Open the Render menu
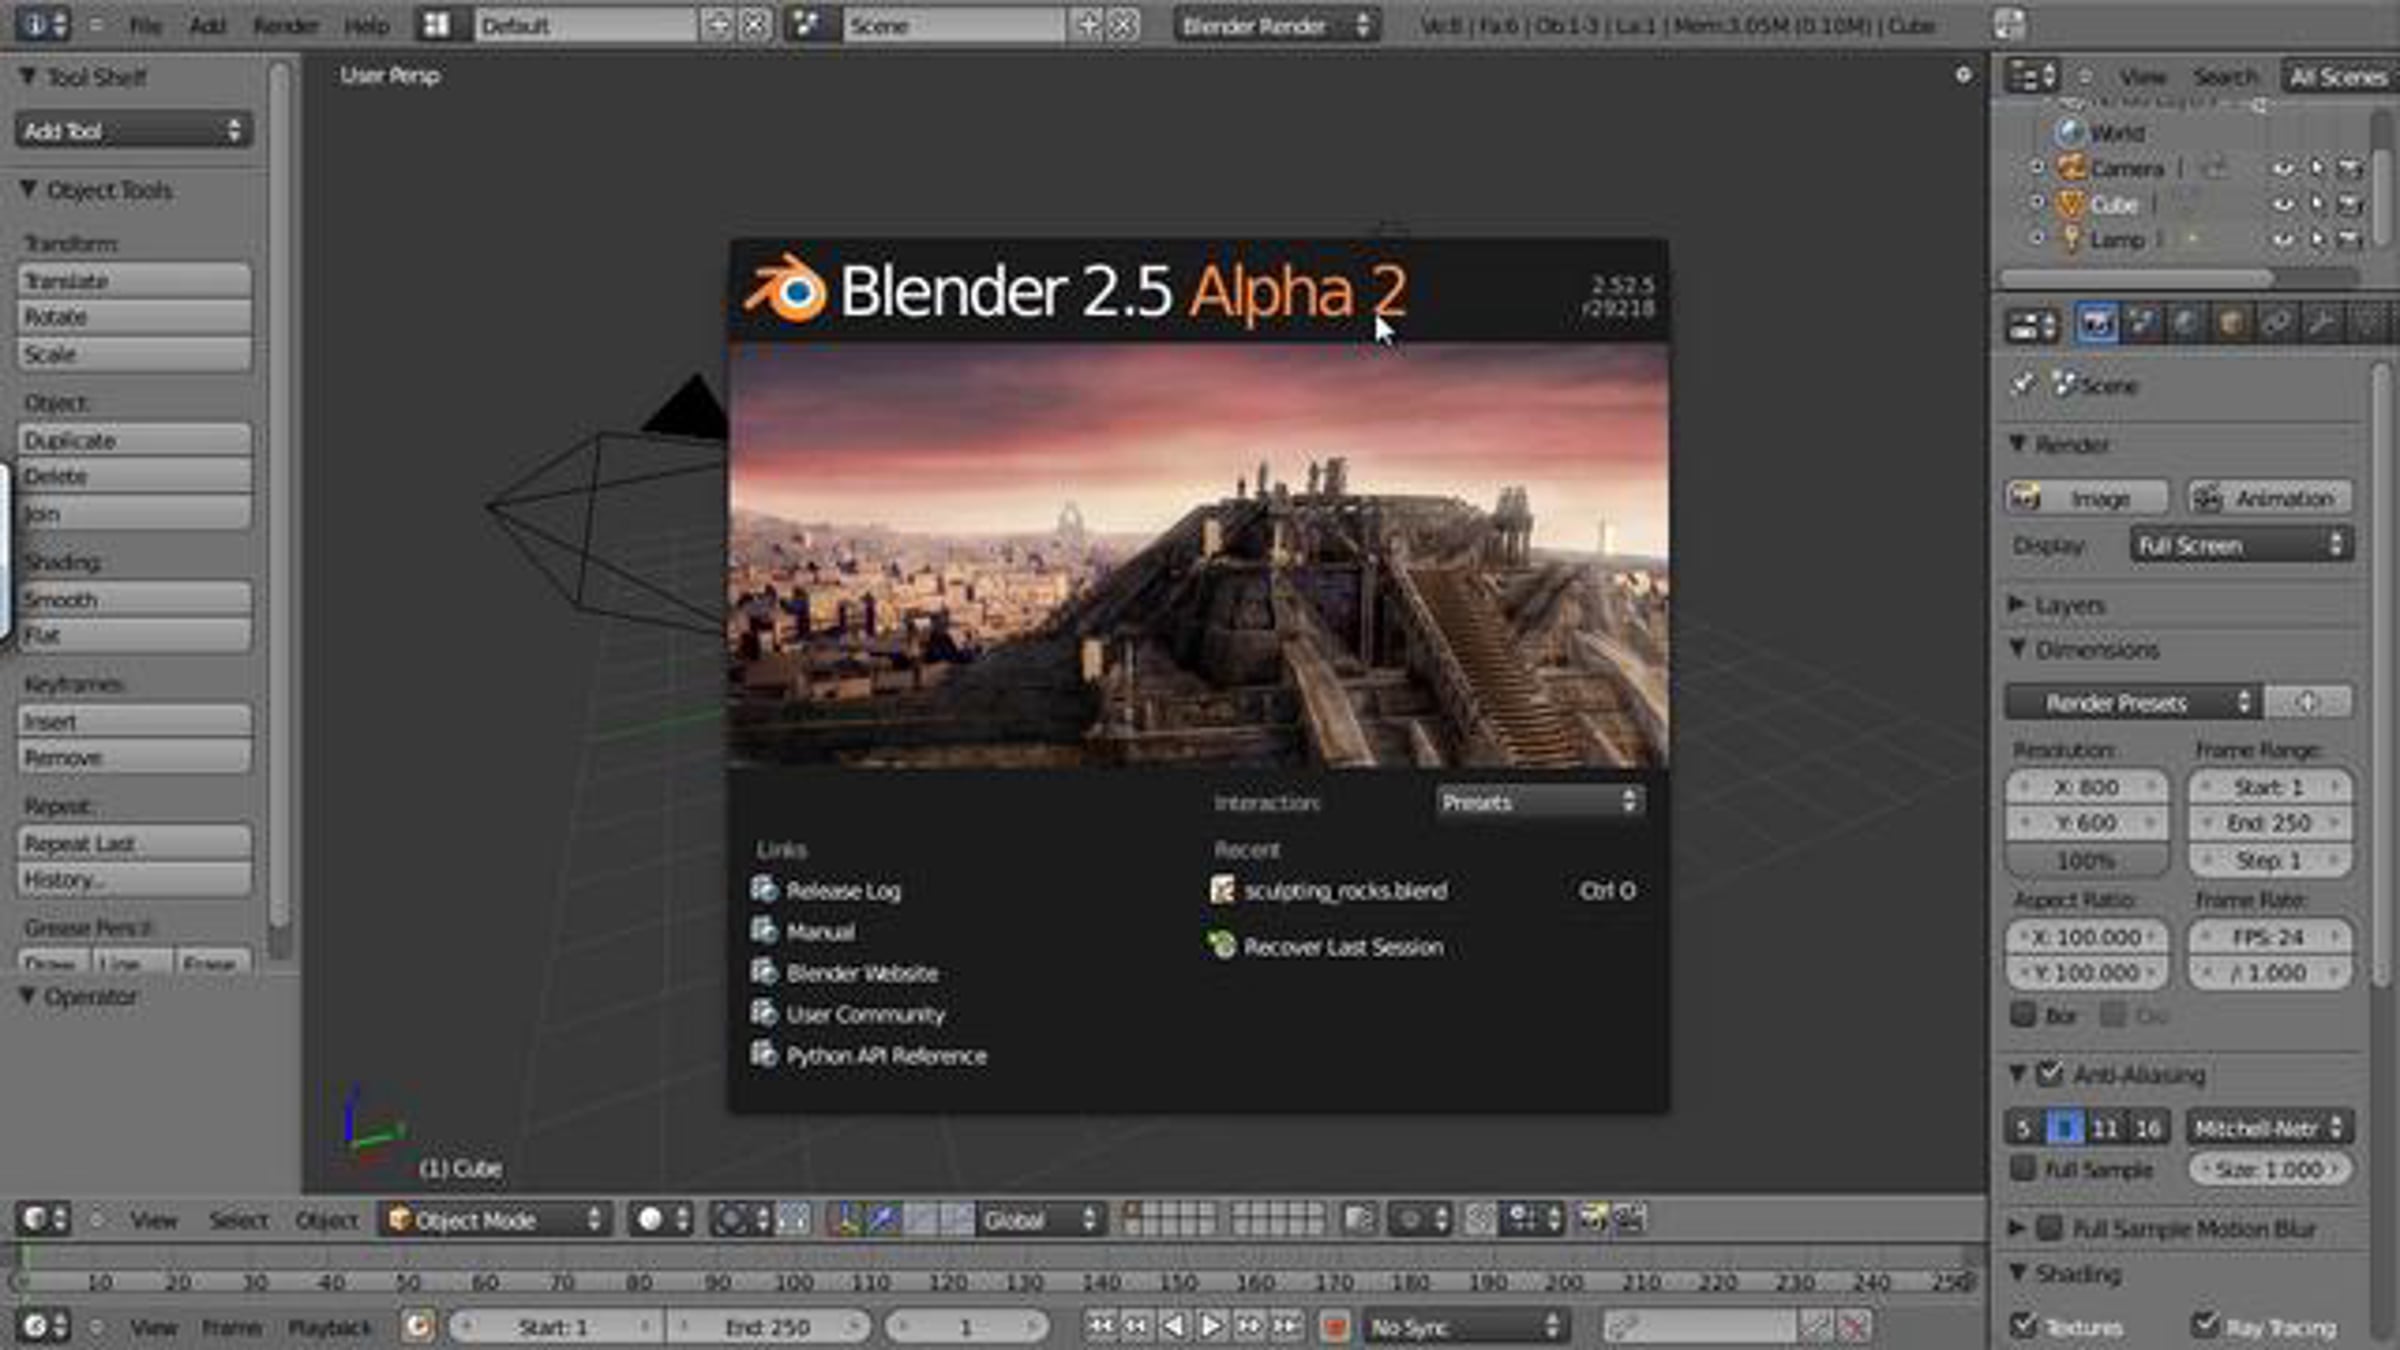This screenshot has width=2400, height=1350. [x=285, y=25]
